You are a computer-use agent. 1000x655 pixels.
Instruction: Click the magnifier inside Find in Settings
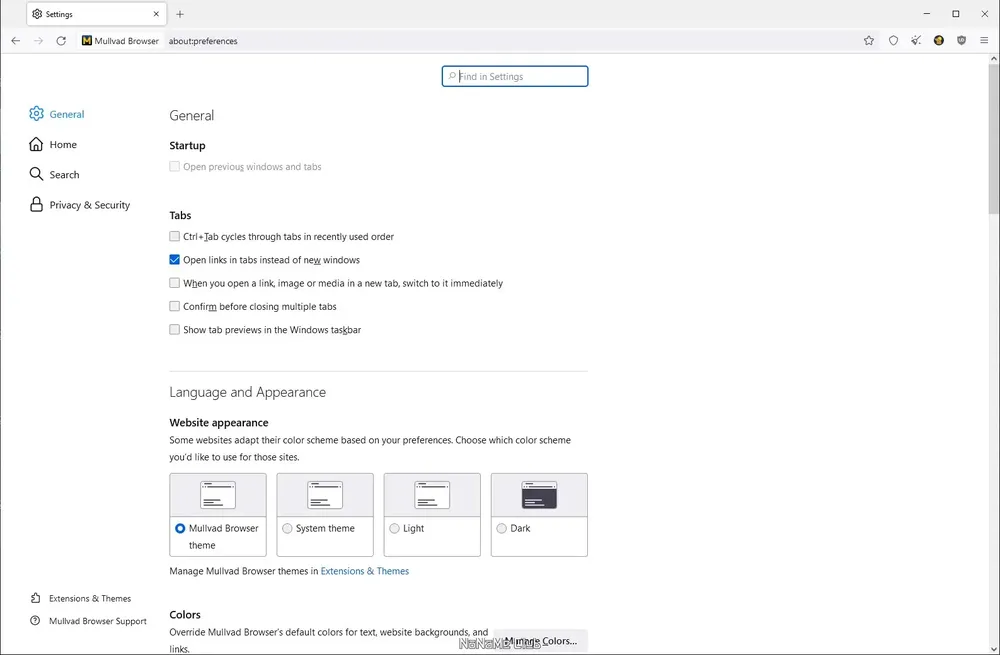(452, 76)
